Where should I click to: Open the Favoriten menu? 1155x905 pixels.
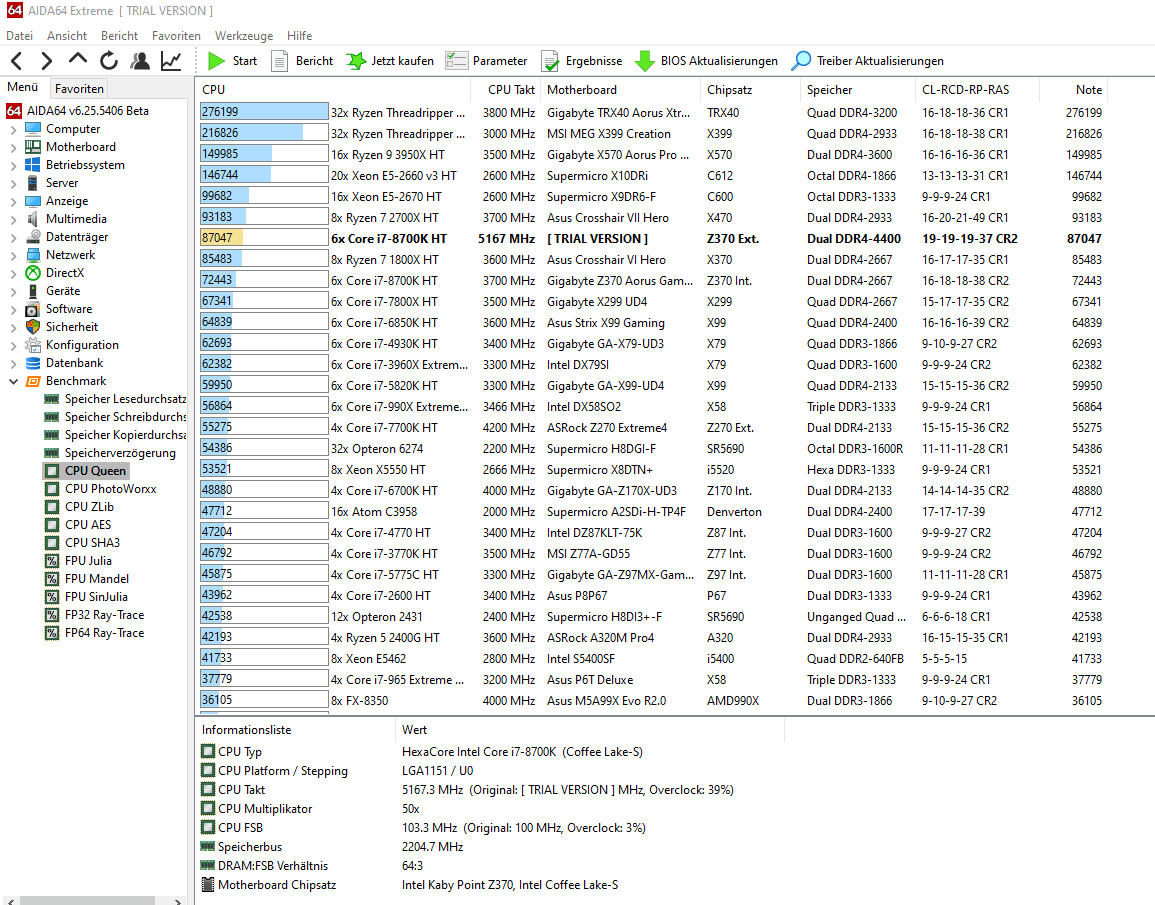pyautogui.click(x=176, y=35)
